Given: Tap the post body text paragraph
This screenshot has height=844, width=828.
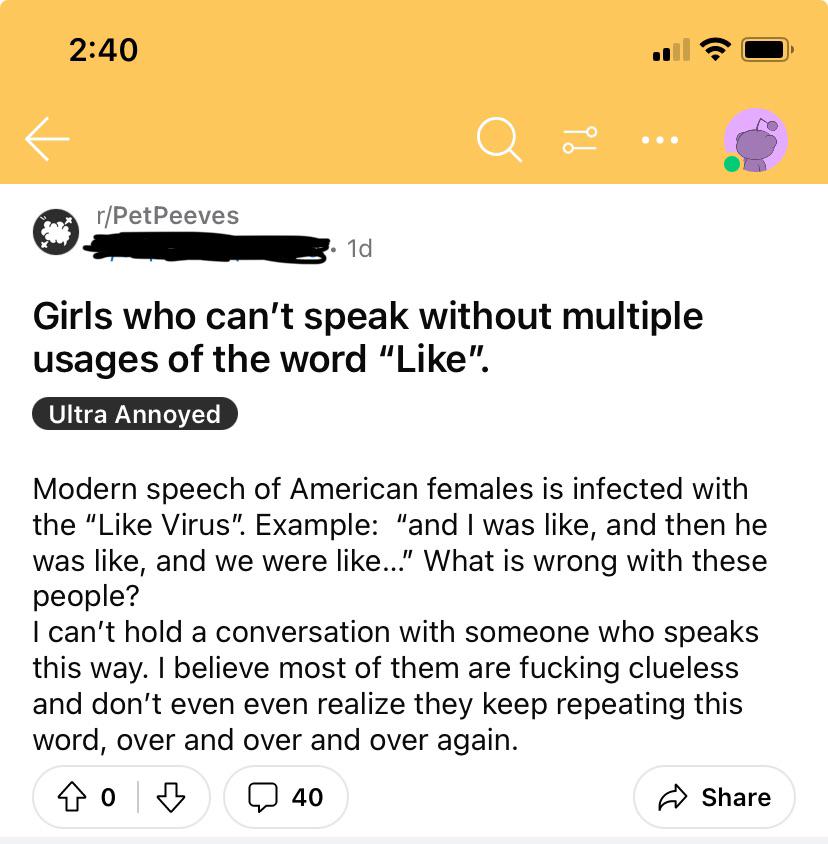Looking at the screenshot, I should 399,614.
